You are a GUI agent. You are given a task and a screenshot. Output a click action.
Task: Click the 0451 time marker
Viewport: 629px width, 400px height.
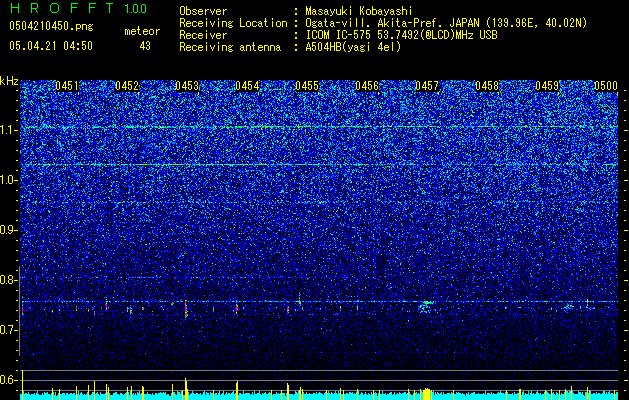[x=67, y=86]
